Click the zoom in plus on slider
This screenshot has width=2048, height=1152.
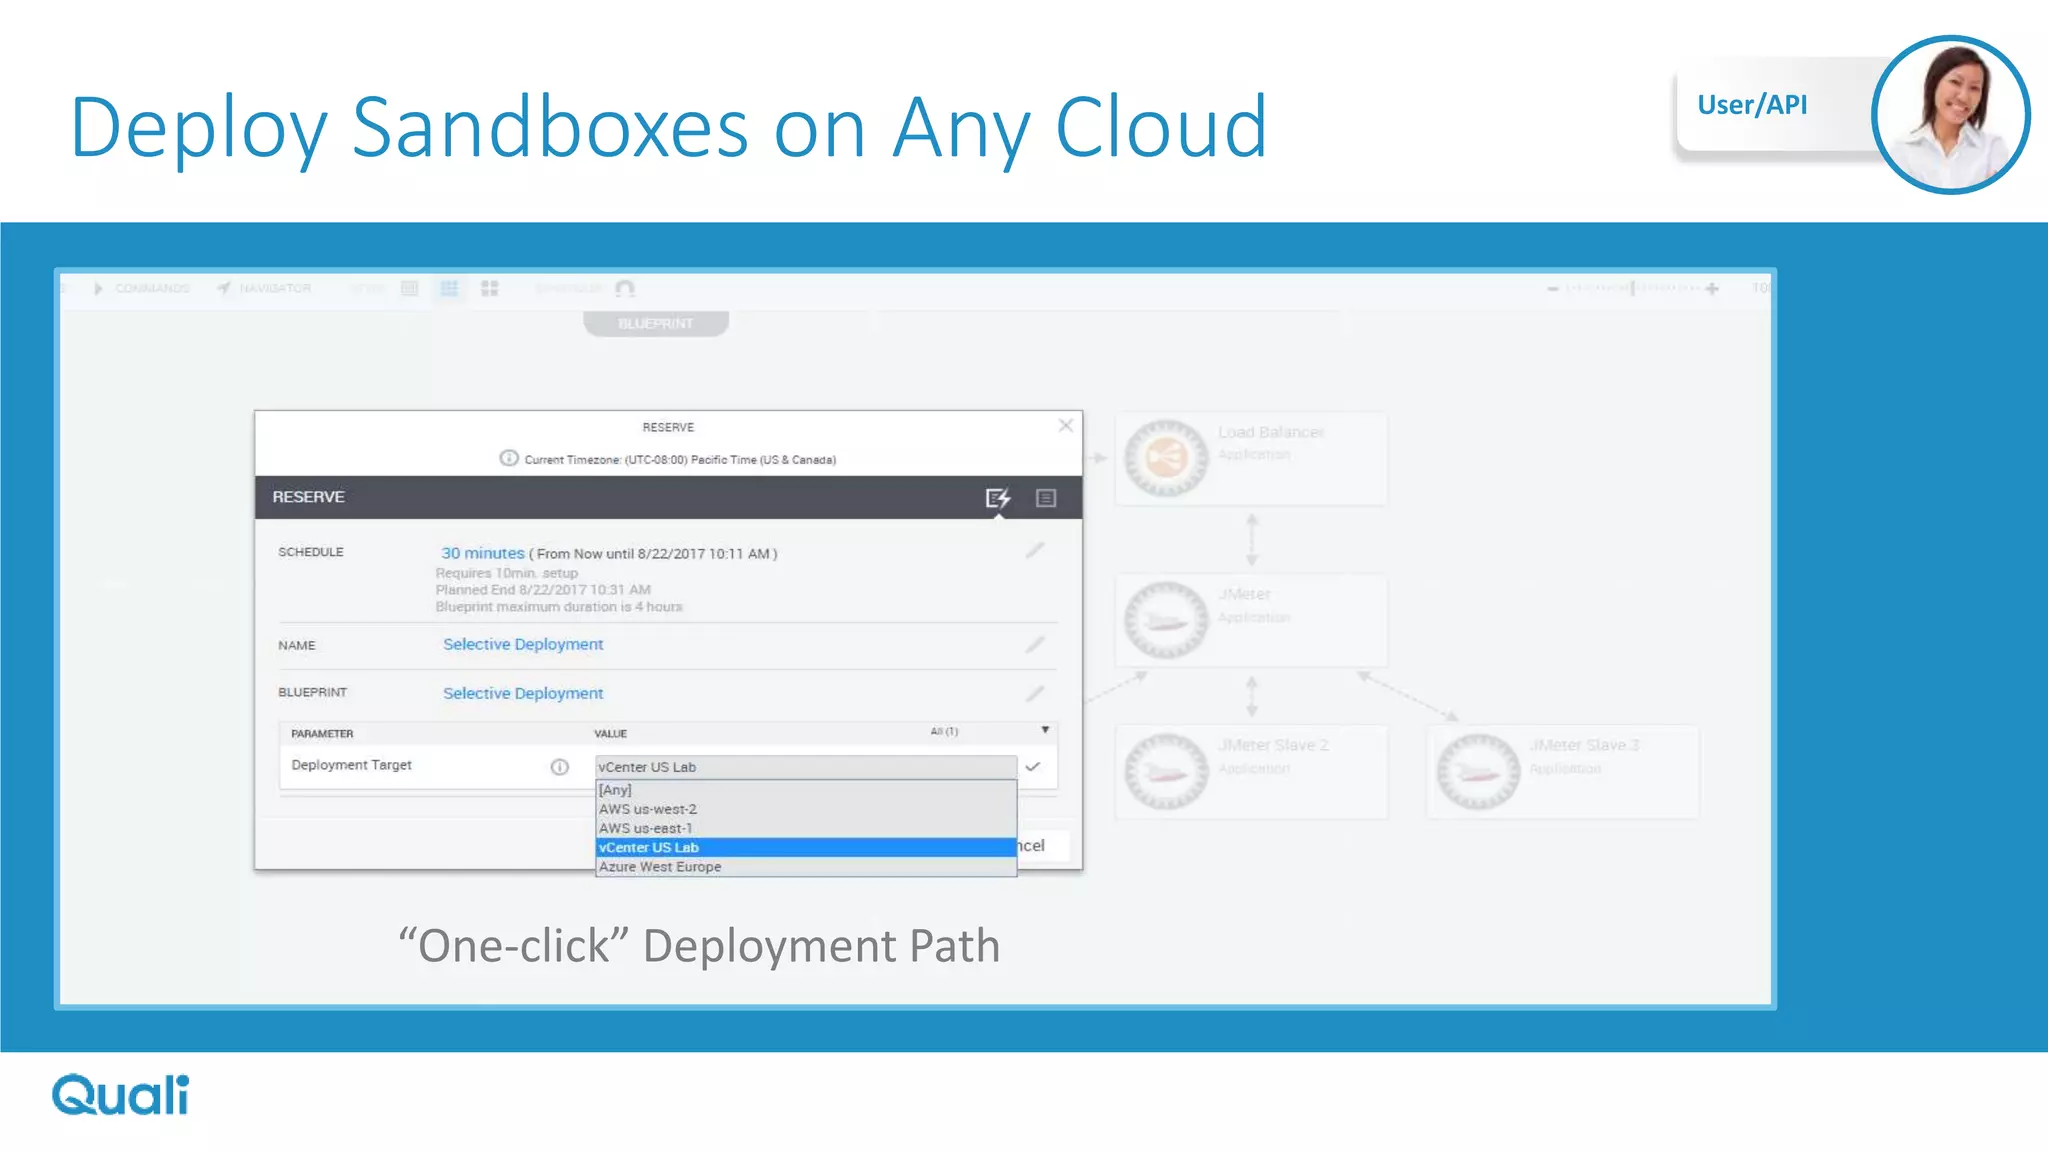(x=1712, y=289)
